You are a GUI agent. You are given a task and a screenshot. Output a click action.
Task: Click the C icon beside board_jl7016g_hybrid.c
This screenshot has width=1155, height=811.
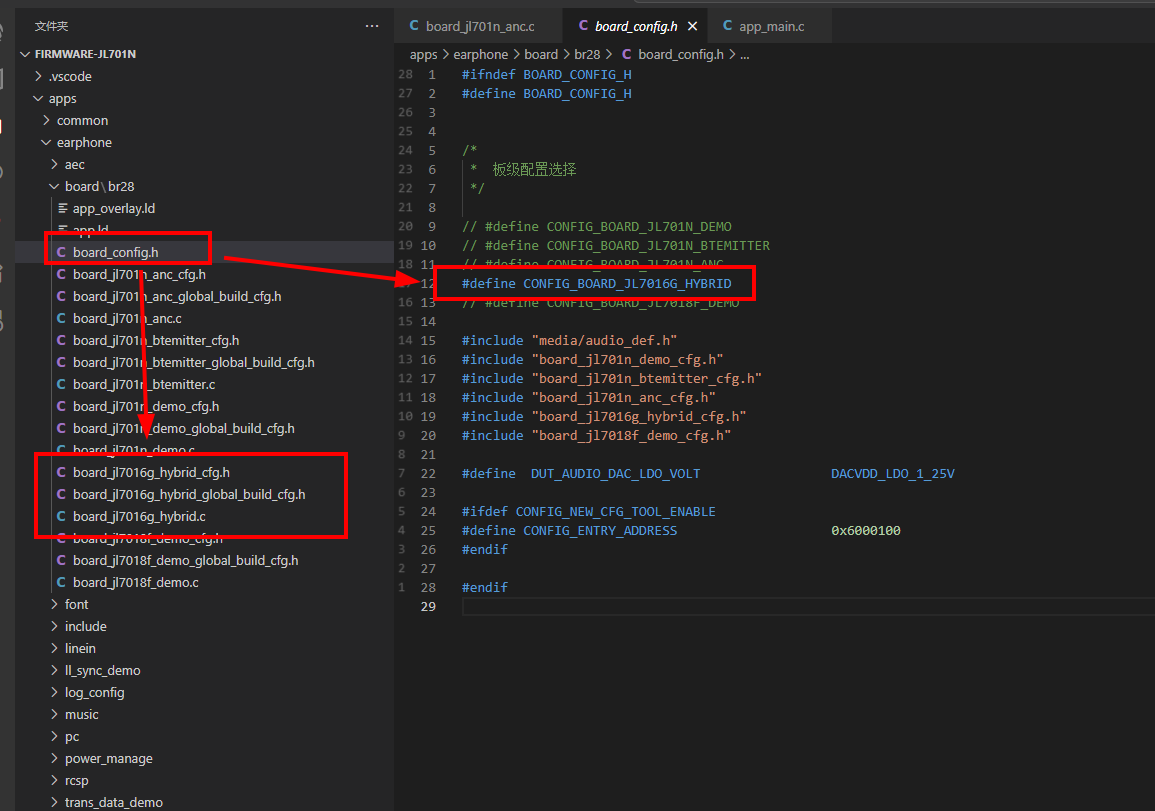(61, 516)
